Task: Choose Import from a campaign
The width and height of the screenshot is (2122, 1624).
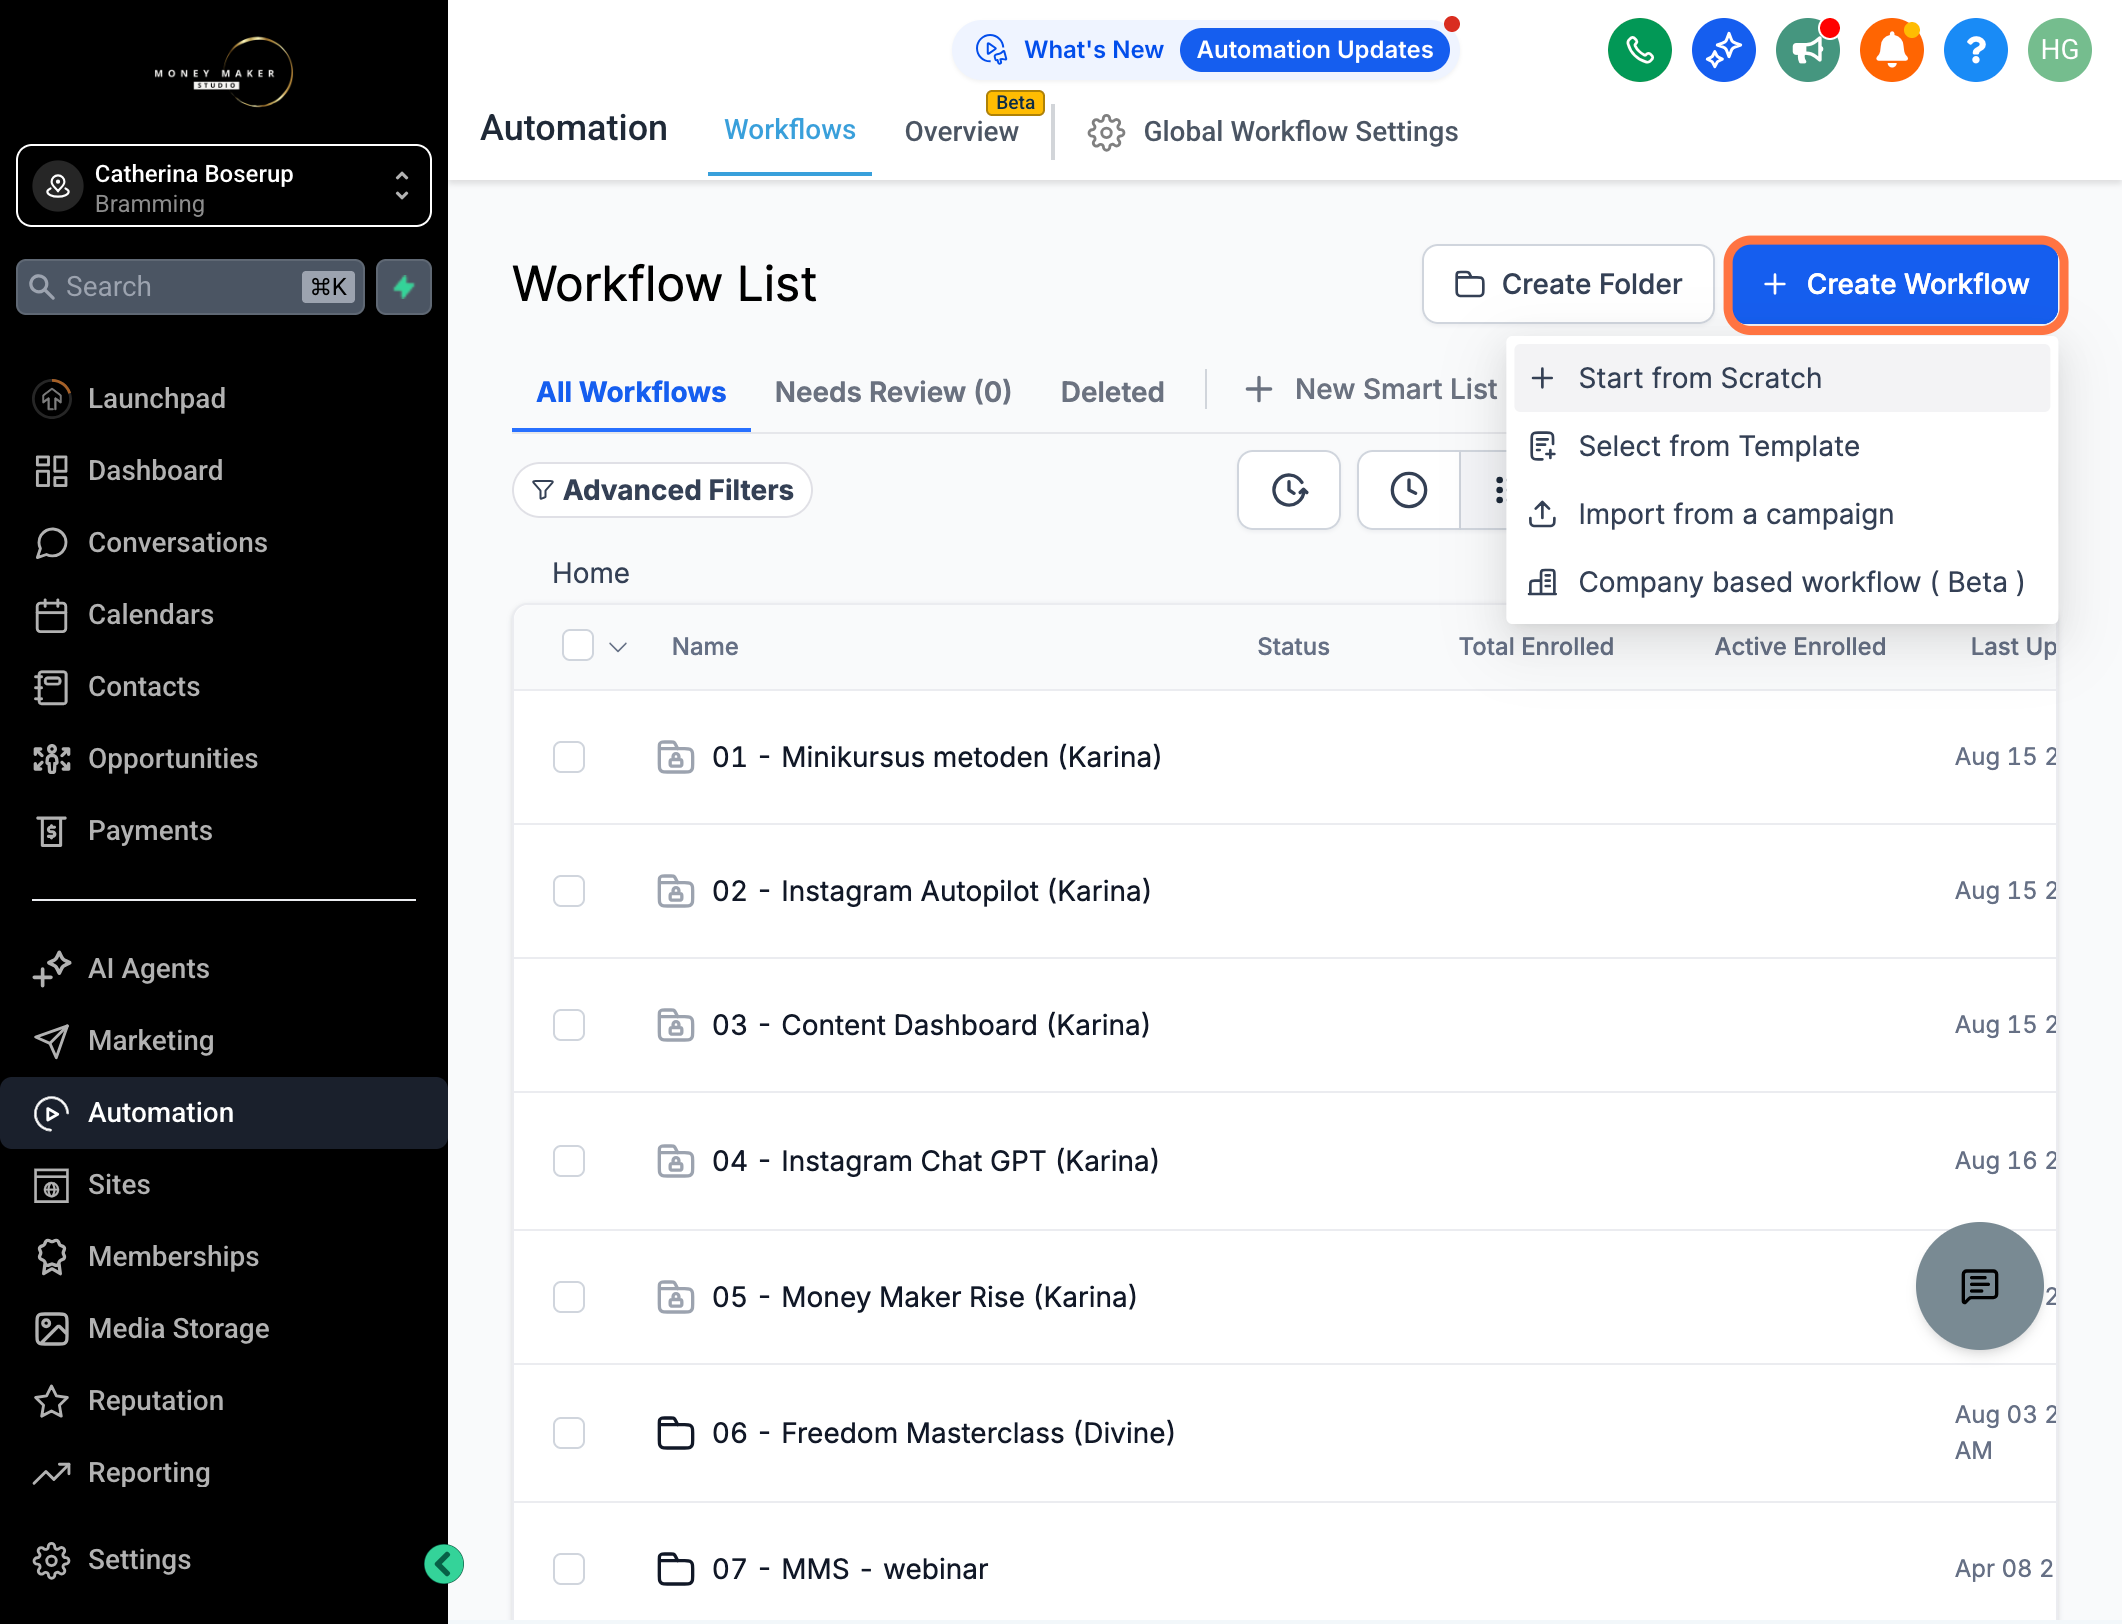Action: 1782,514
